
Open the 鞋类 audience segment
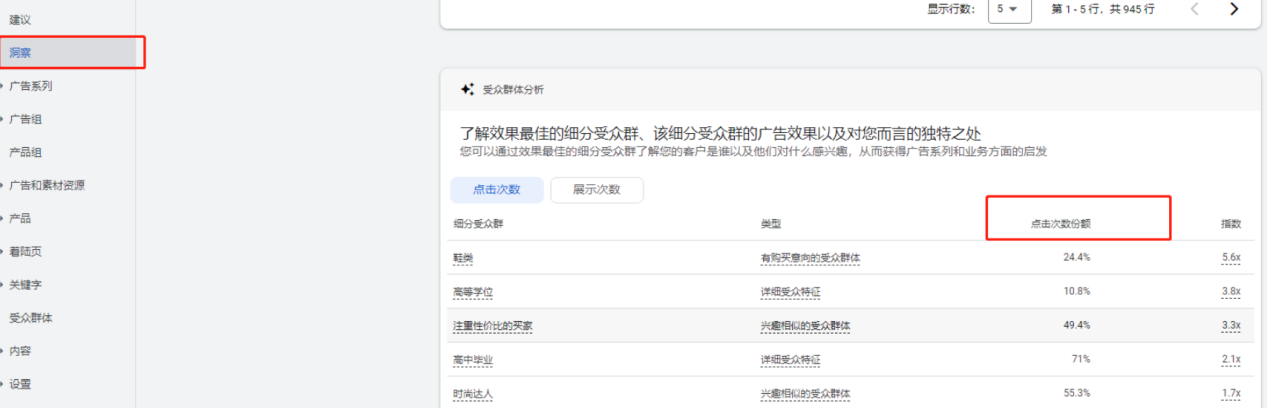tap(463, 258)
